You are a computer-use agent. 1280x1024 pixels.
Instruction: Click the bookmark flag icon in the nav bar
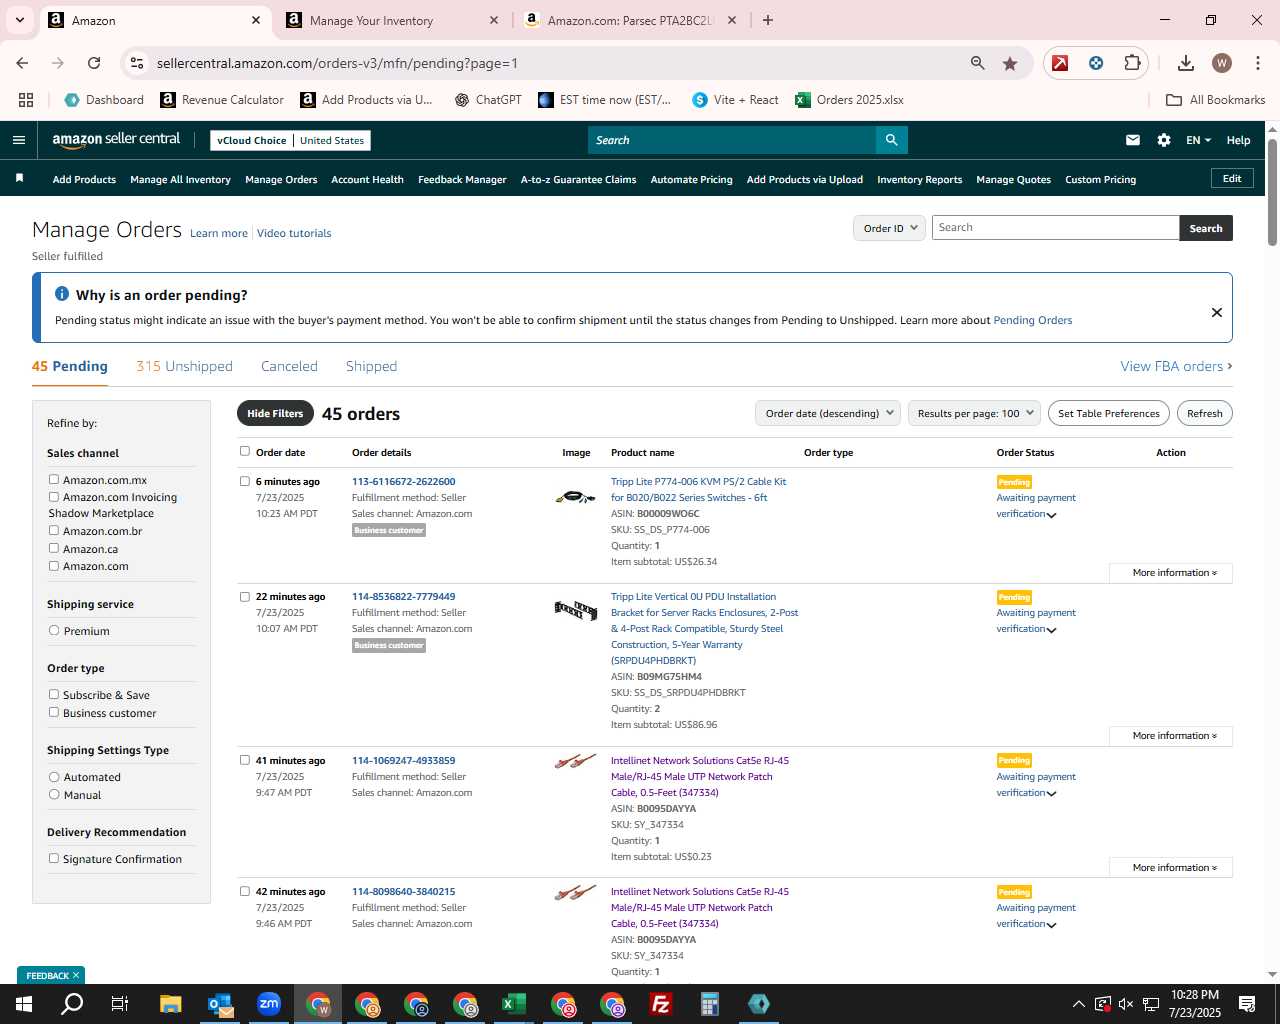point(19,178)
